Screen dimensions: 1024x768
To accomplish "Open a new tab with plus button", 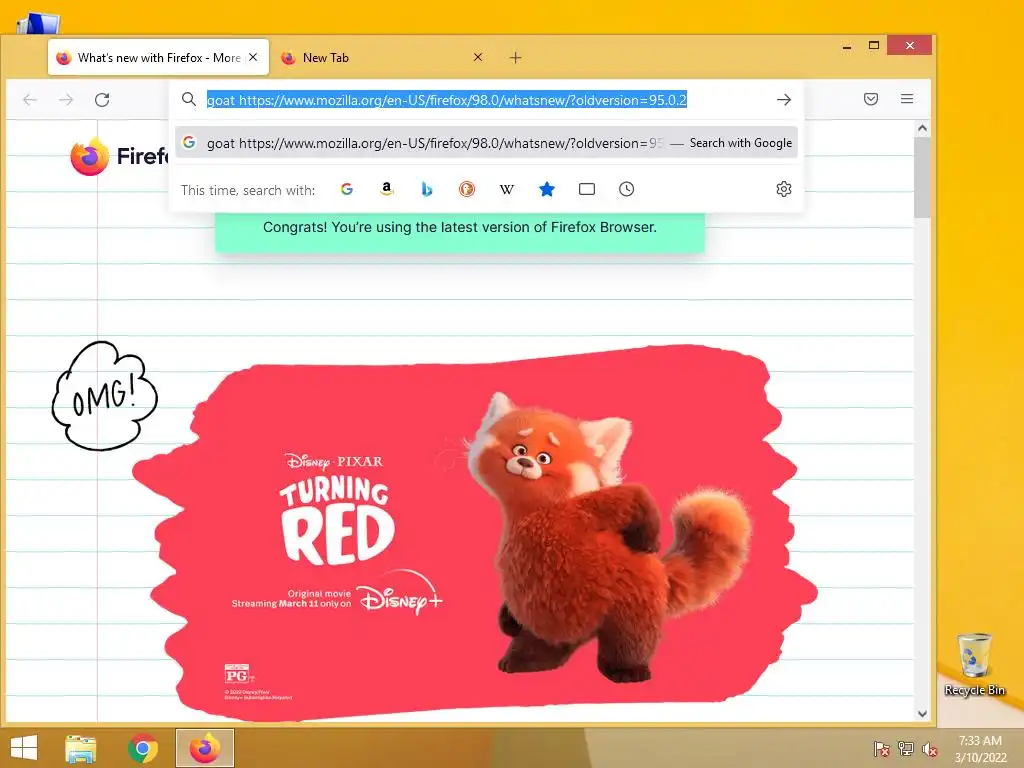I will tap(515, 57).
